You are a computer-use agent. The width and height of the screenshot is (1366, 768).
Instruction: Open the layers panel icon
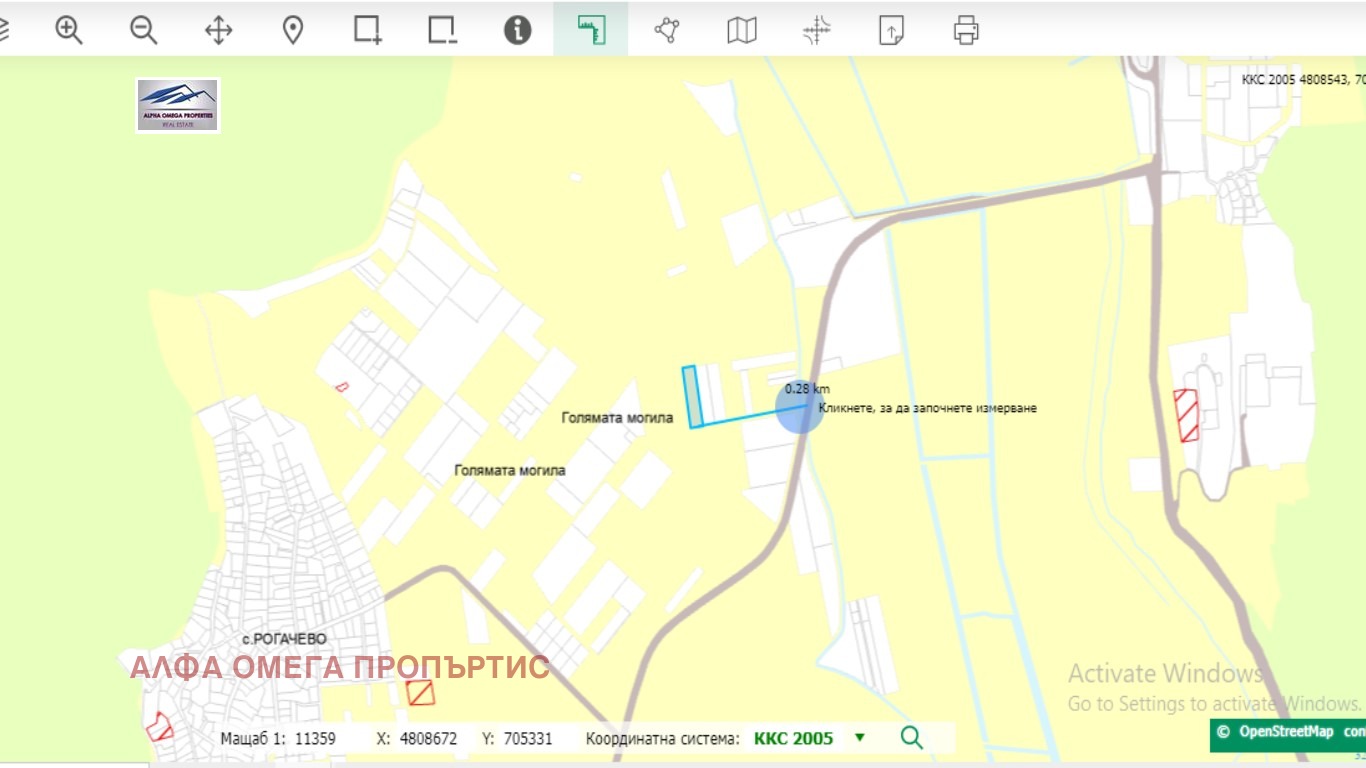pyautogui.click(x=4, y=30)
